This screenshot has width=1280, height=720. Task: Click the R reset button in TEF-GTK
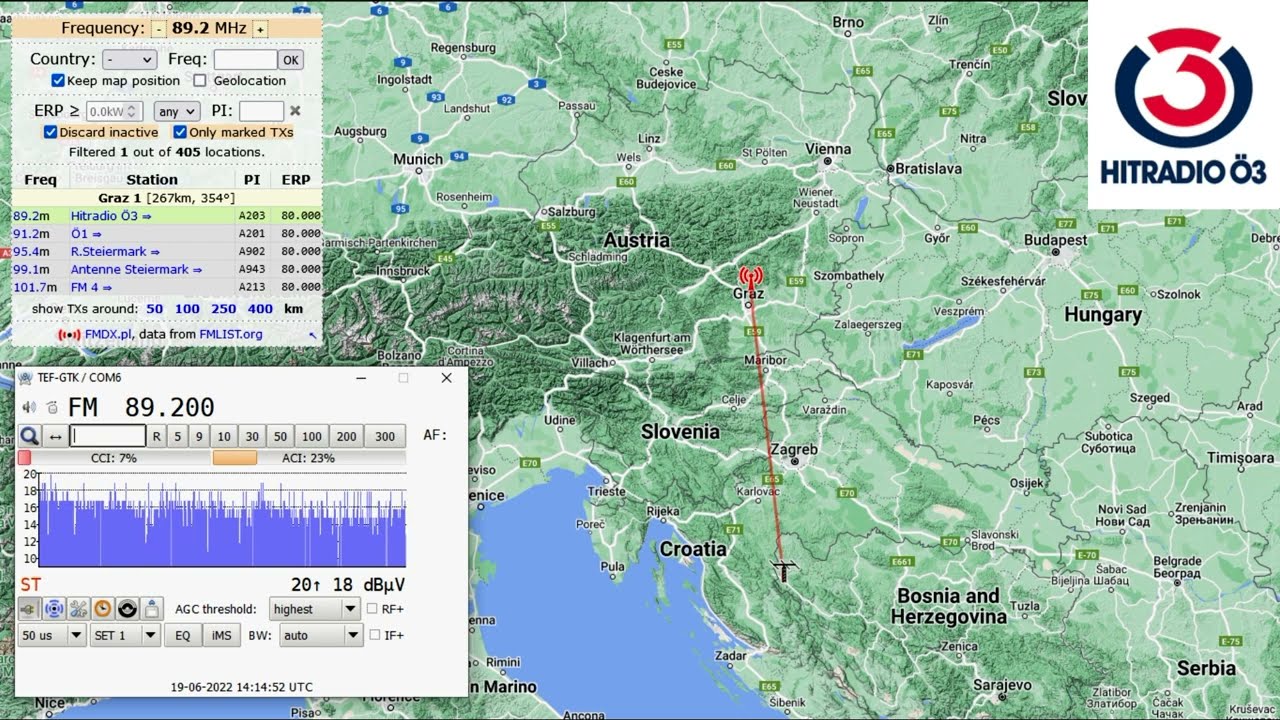click(x=157, y=436)
